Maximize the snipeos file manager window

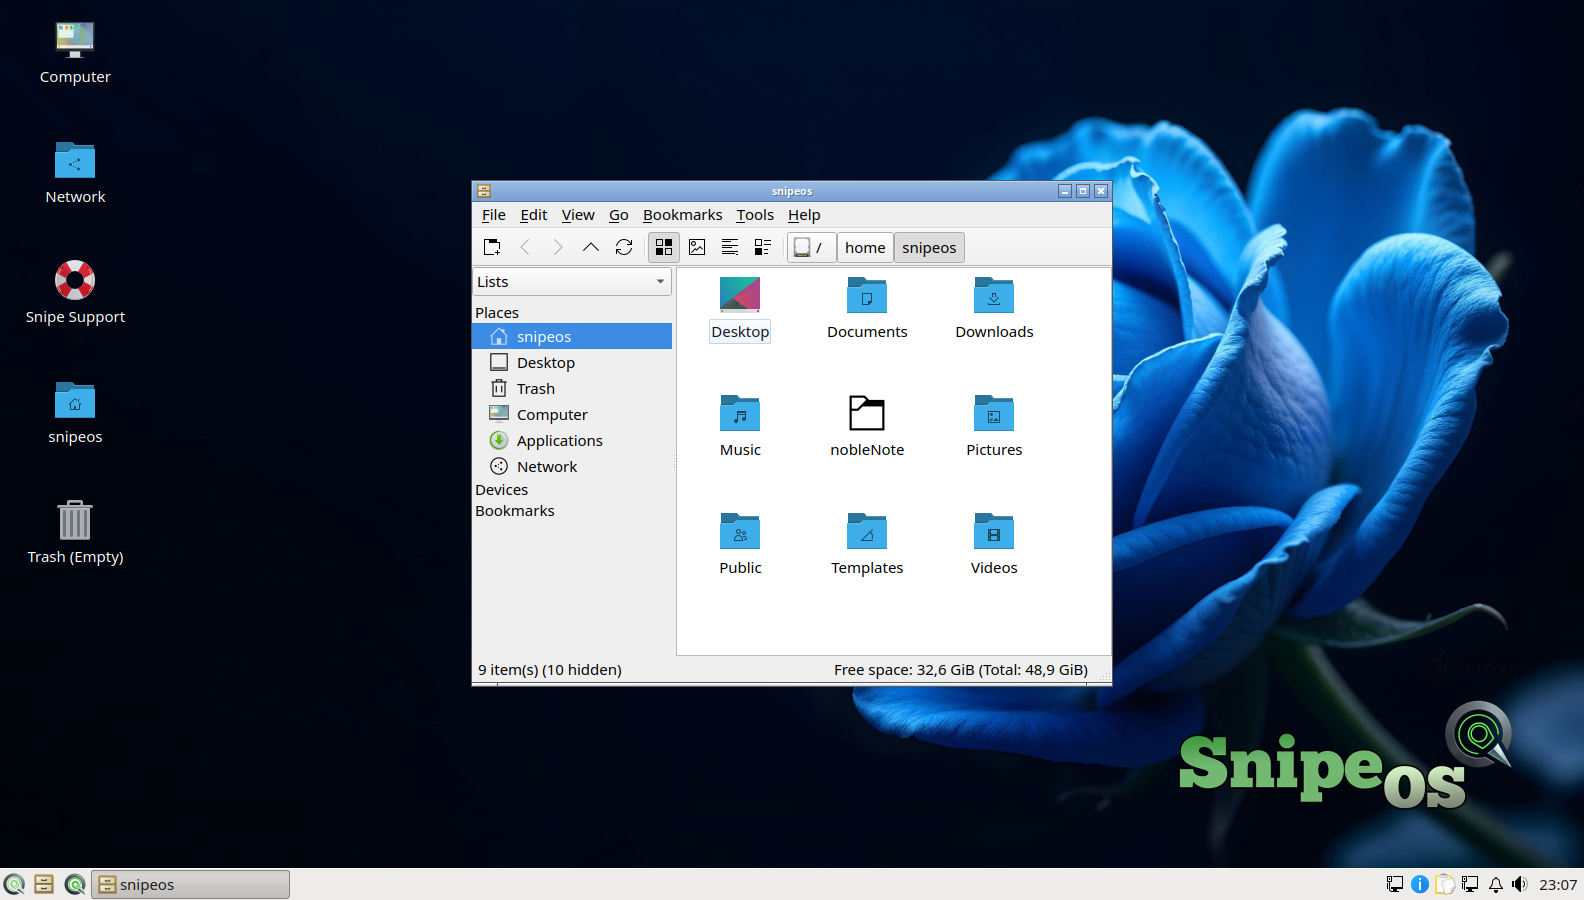coord(1083,191)
